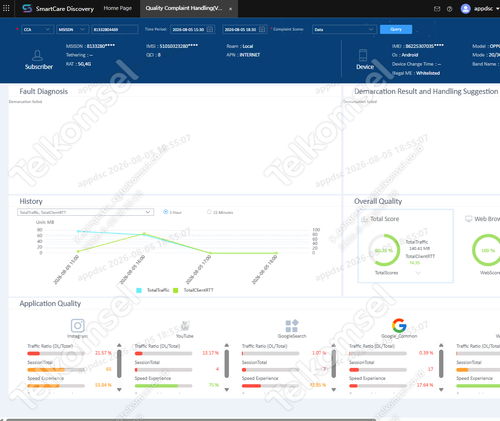
Task: Expand the Total Score card chevron
Action: (418, 273)
